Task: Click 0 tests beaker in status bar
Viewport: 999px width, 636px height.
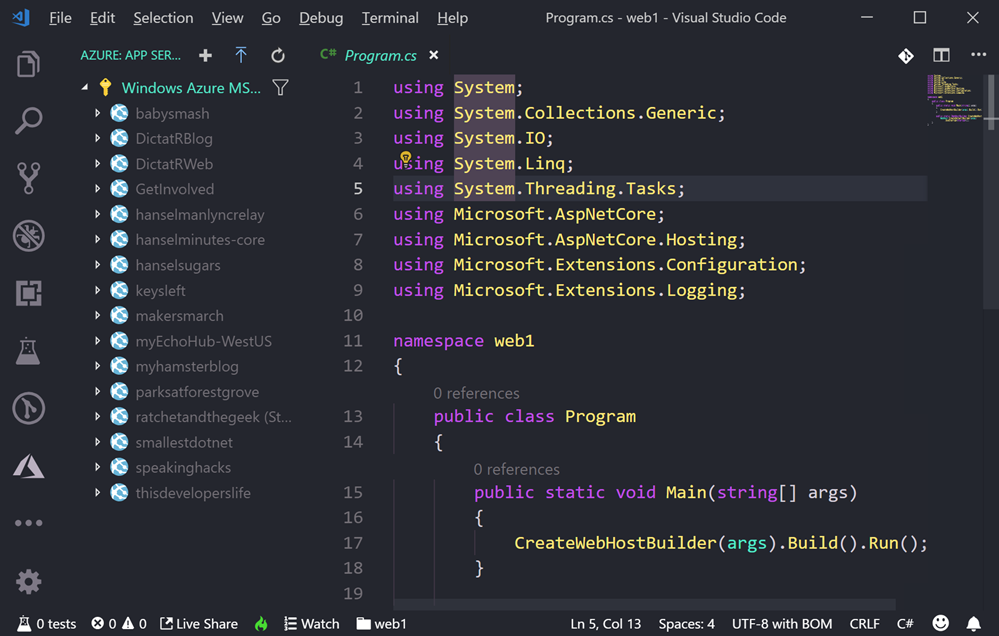Action: point(47,624)
